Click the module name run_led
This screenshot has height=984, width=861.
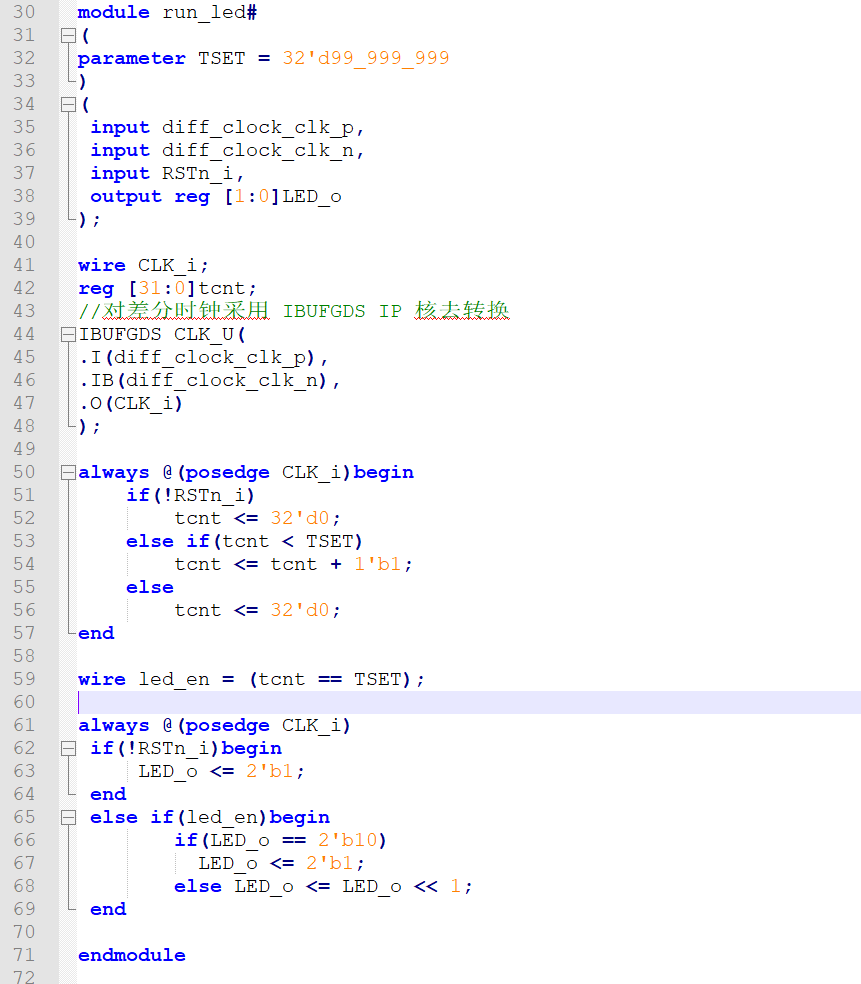pos(210,12)
